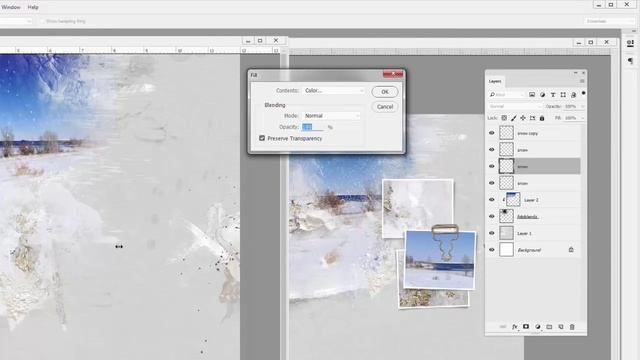Click the link layers icon
640x360 pixels.
pyautogui.click(x=503, y=327)
